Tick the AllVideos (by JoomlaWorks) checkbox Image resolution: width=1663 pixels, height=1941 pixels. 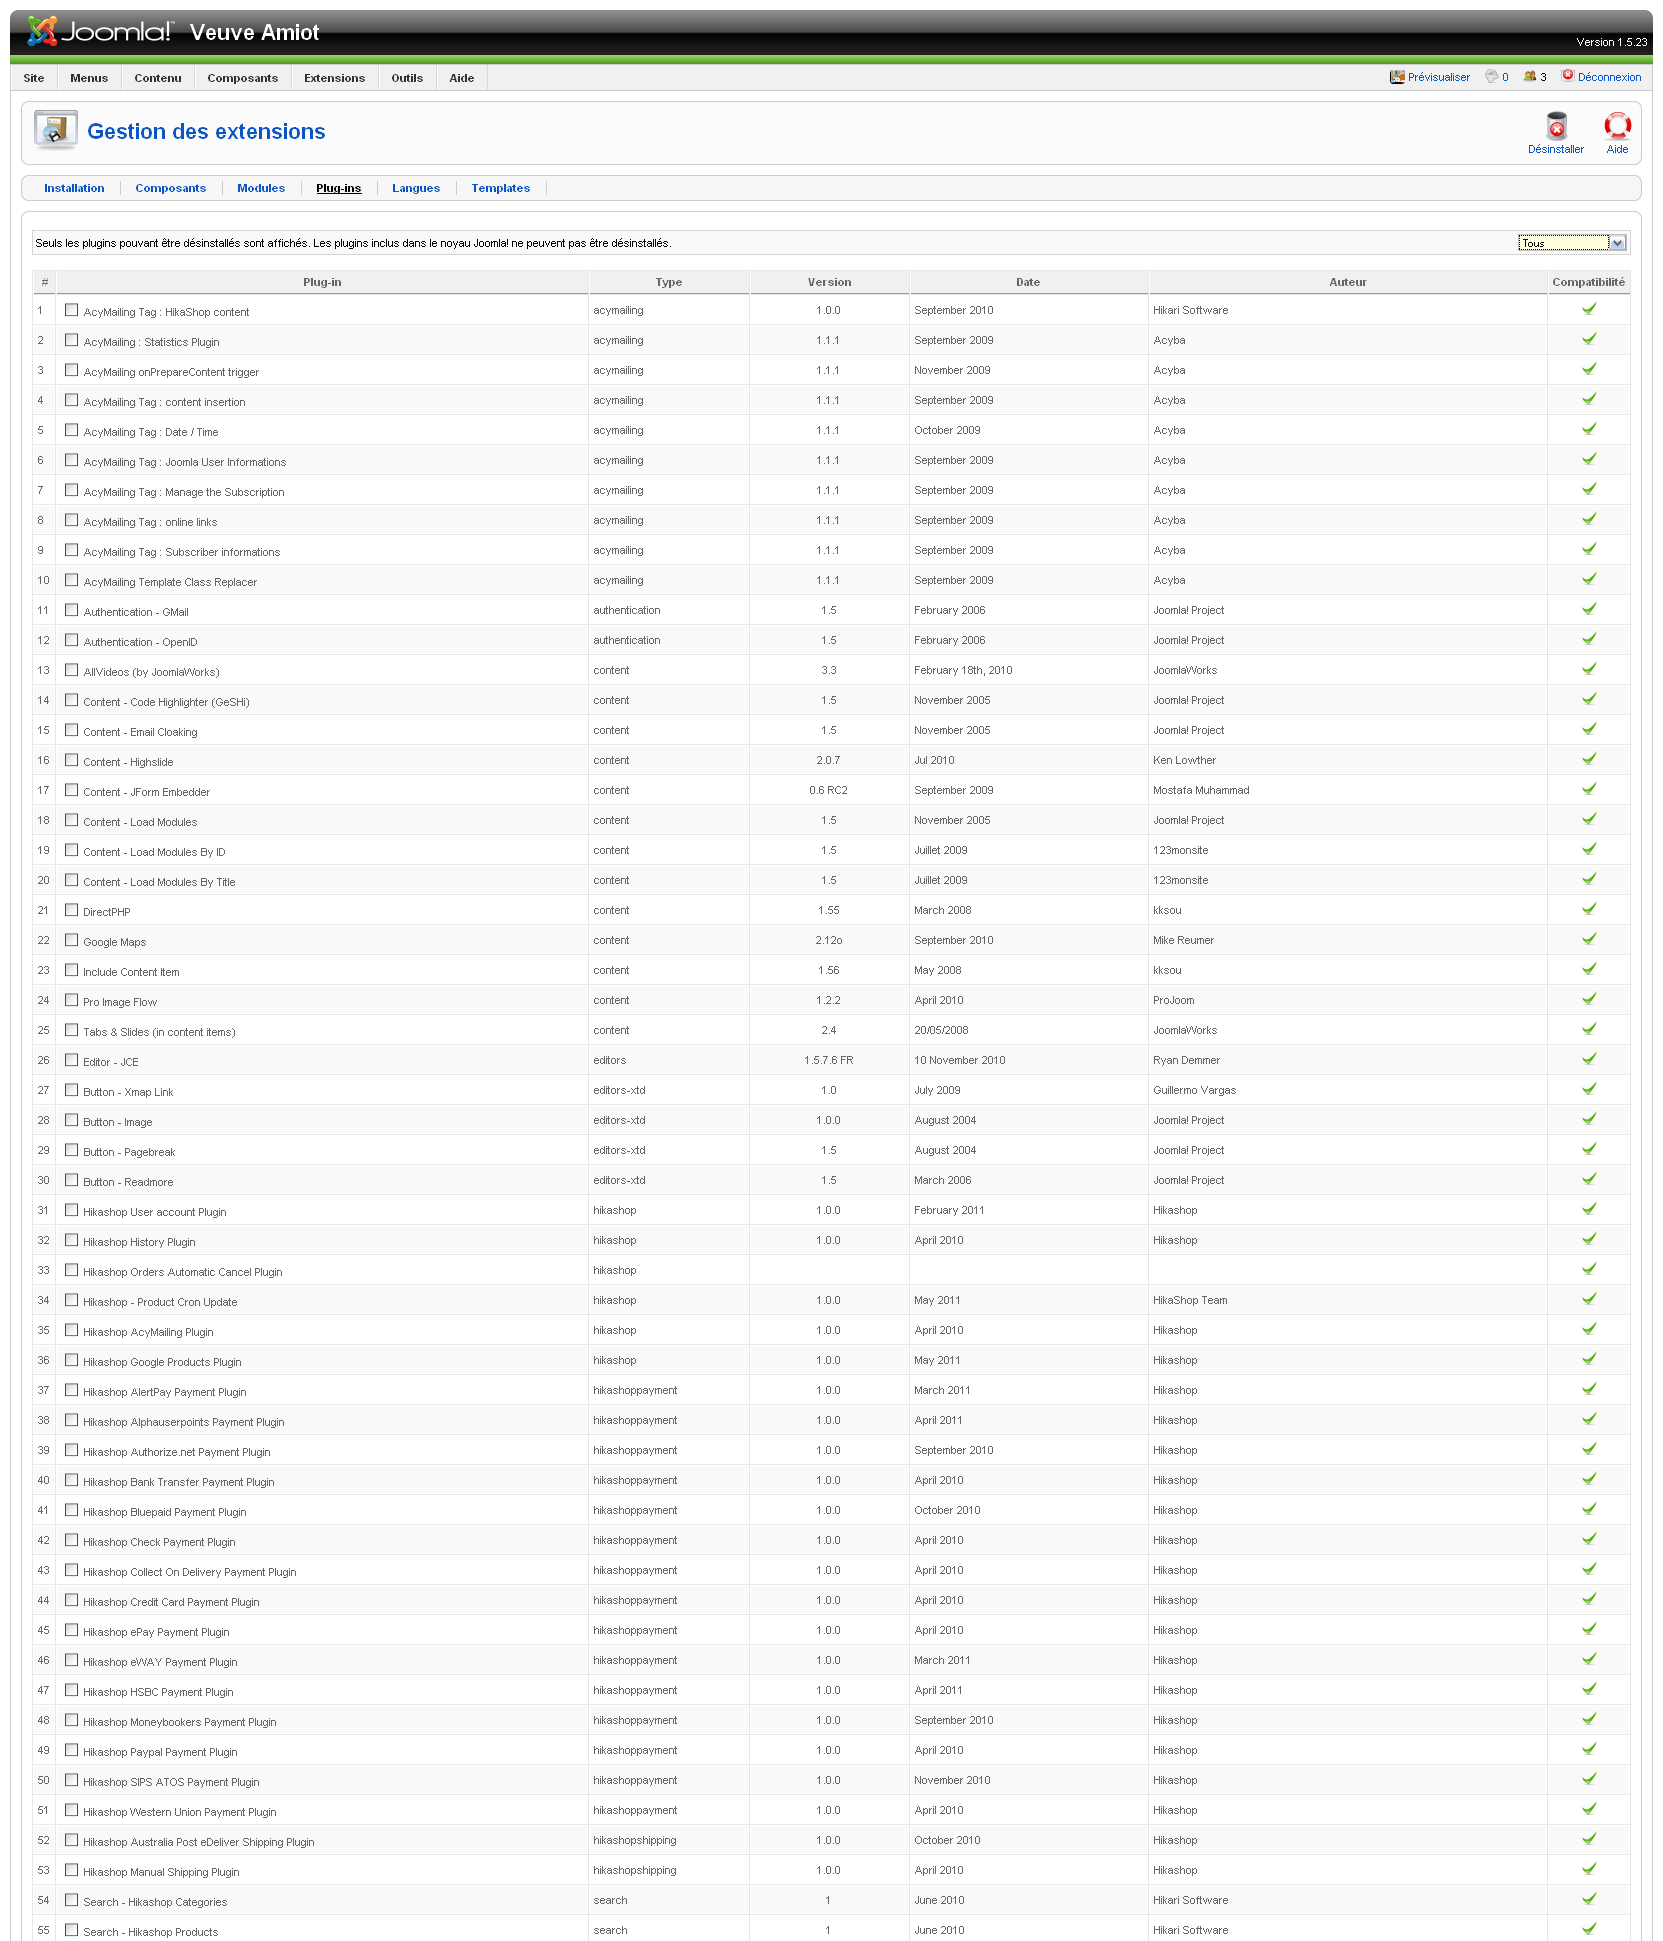pyautogui.click(x=71, y=670)
